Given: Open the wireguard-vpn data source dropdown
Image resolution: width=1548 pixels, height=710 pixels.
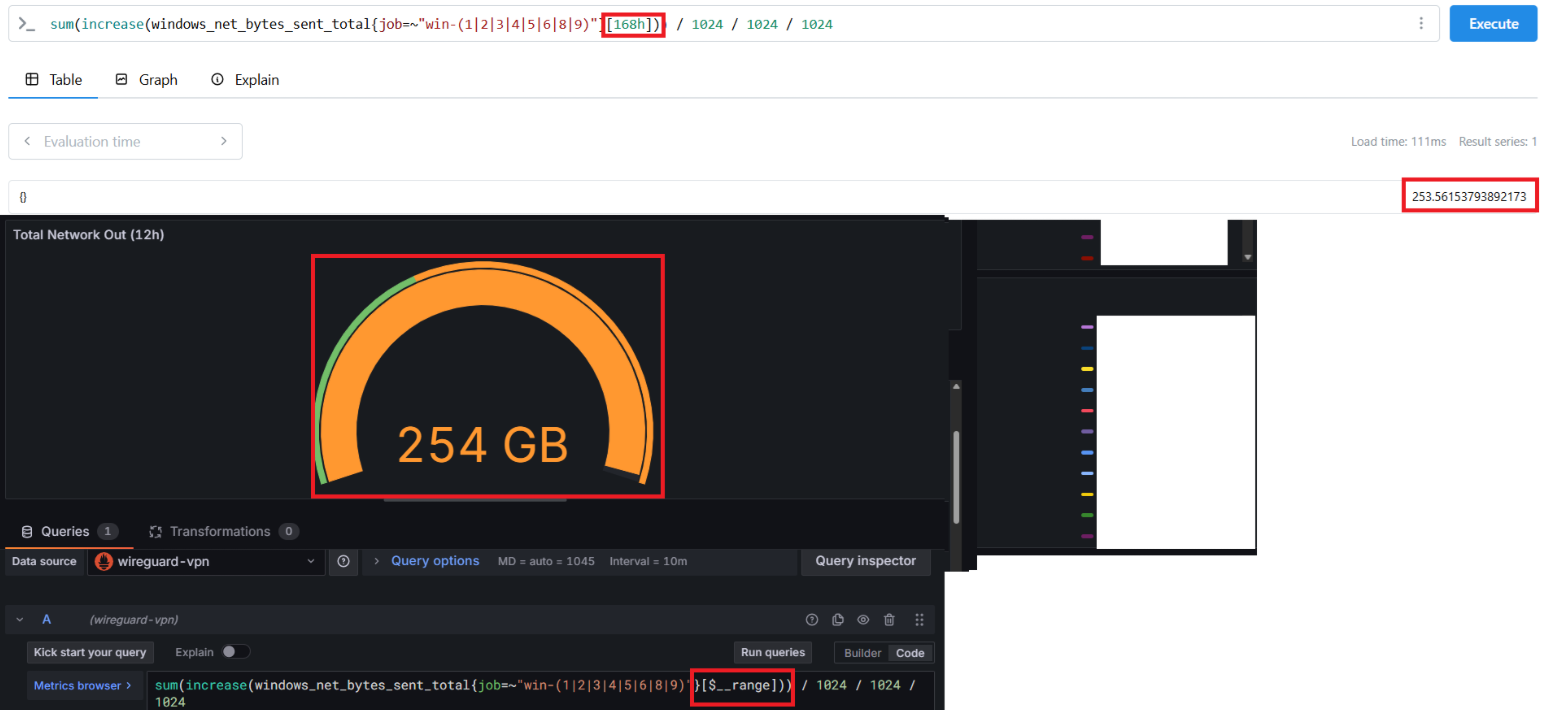Looking at the screenshot, I should 205,562.
